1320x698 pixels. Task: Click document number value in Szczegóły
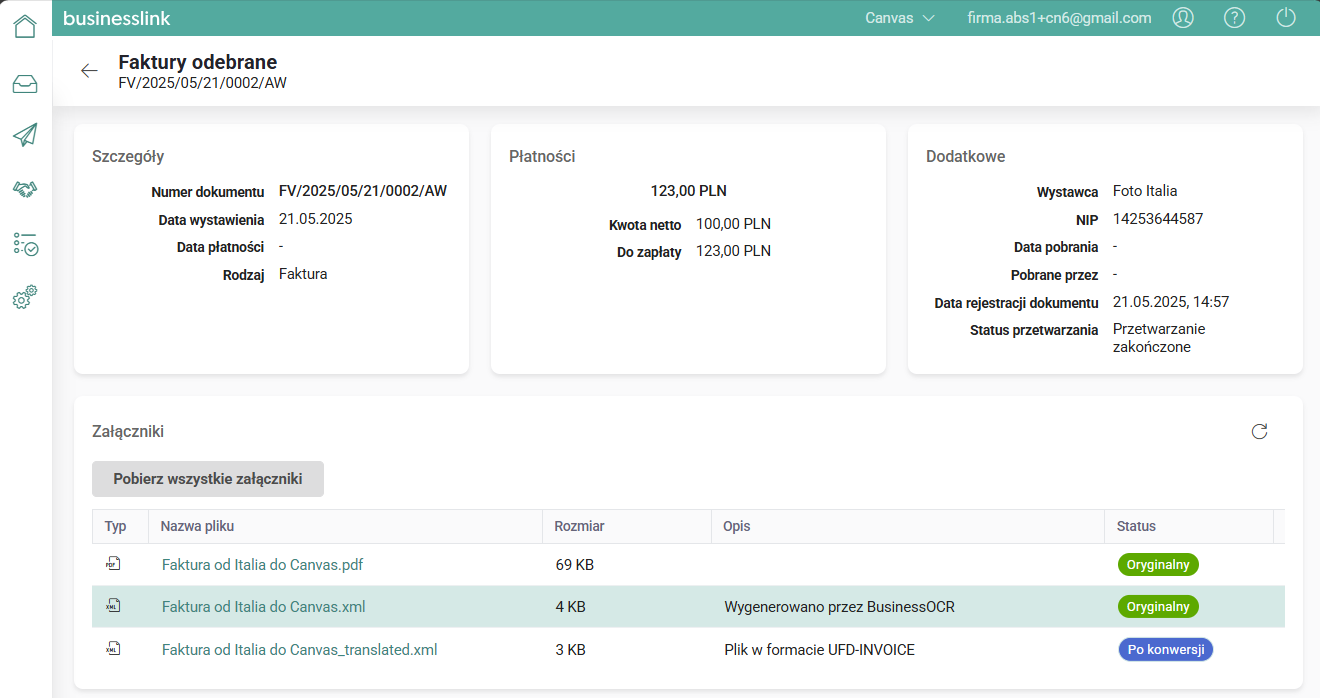pos(363,191)
